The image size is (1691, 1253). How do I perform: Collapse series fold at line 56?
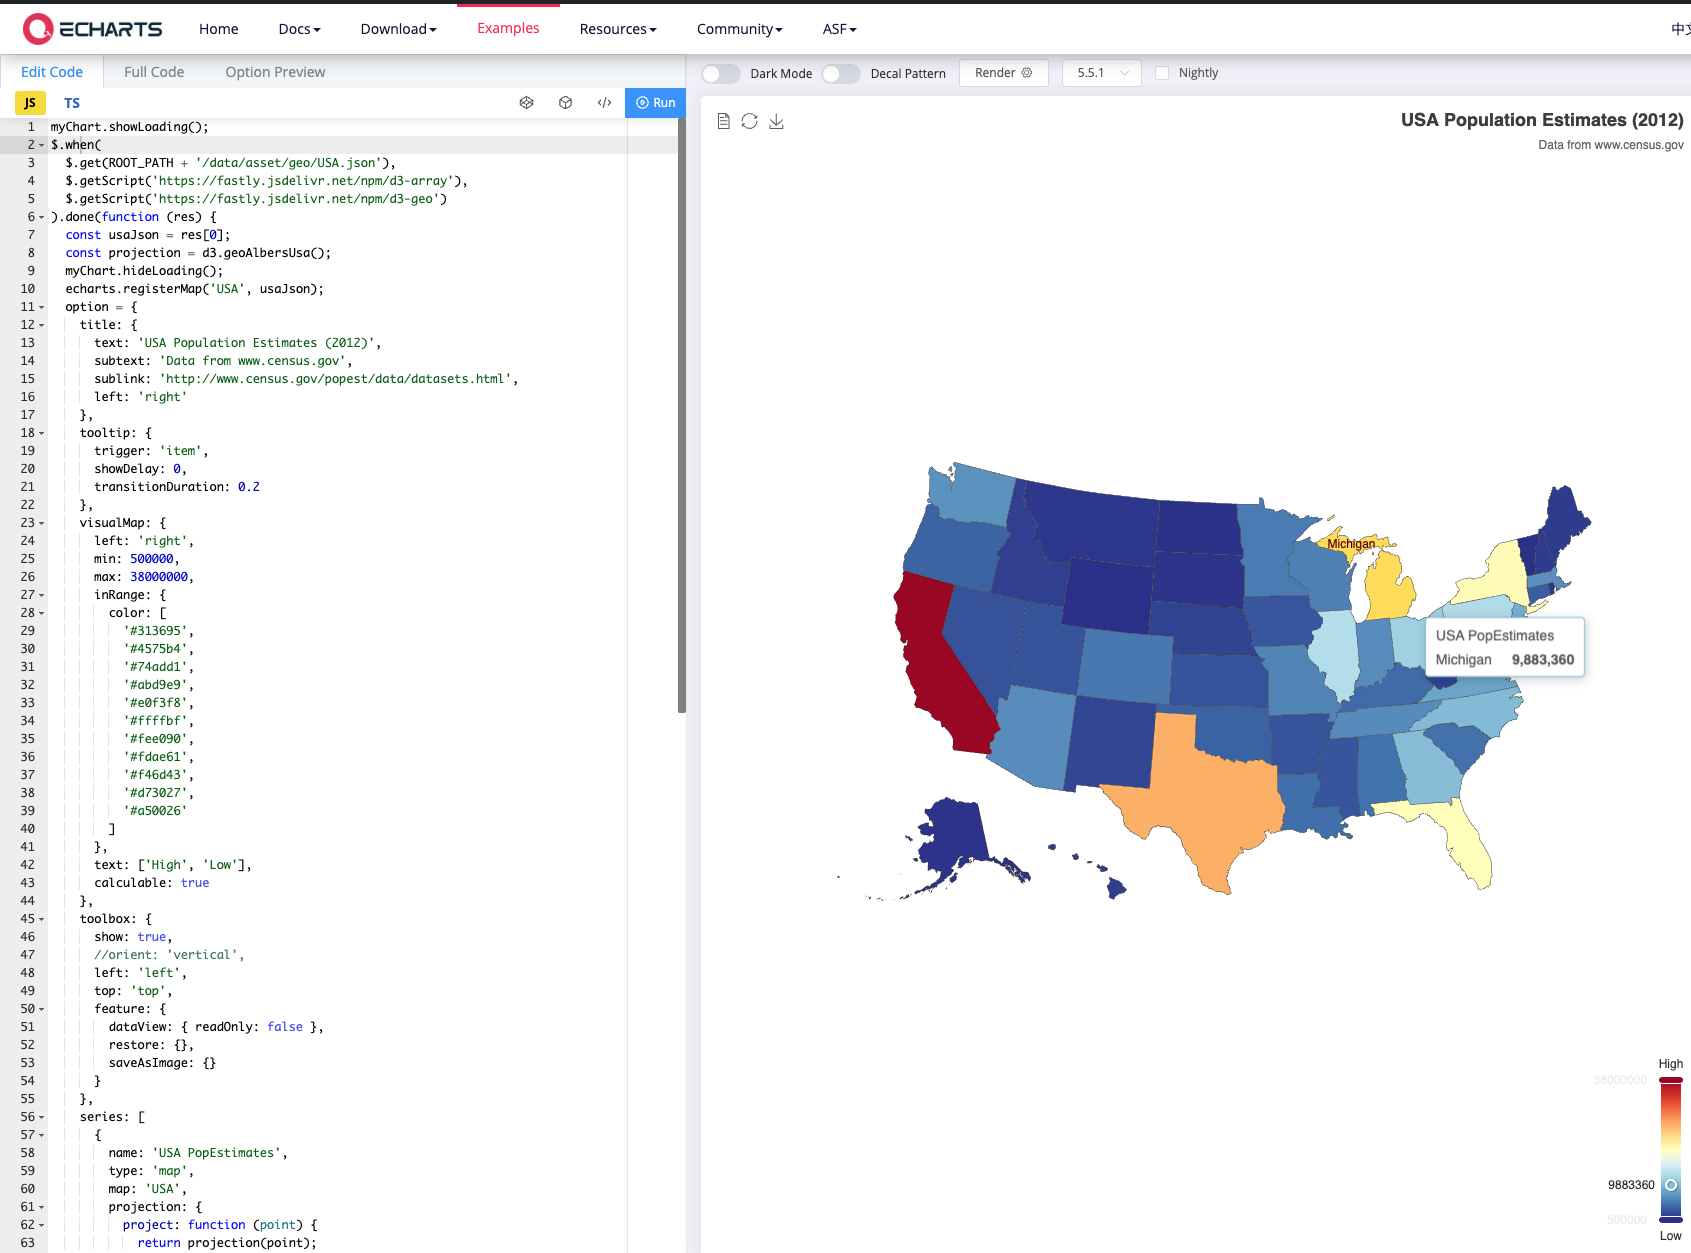pyautogui.click(x=41, y=1117)
